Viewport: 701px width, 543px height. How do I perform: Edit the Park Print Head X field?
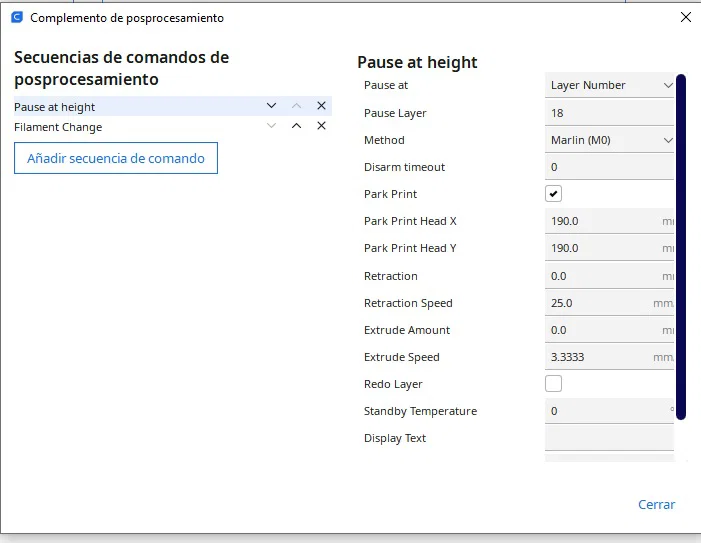(609, 221)
